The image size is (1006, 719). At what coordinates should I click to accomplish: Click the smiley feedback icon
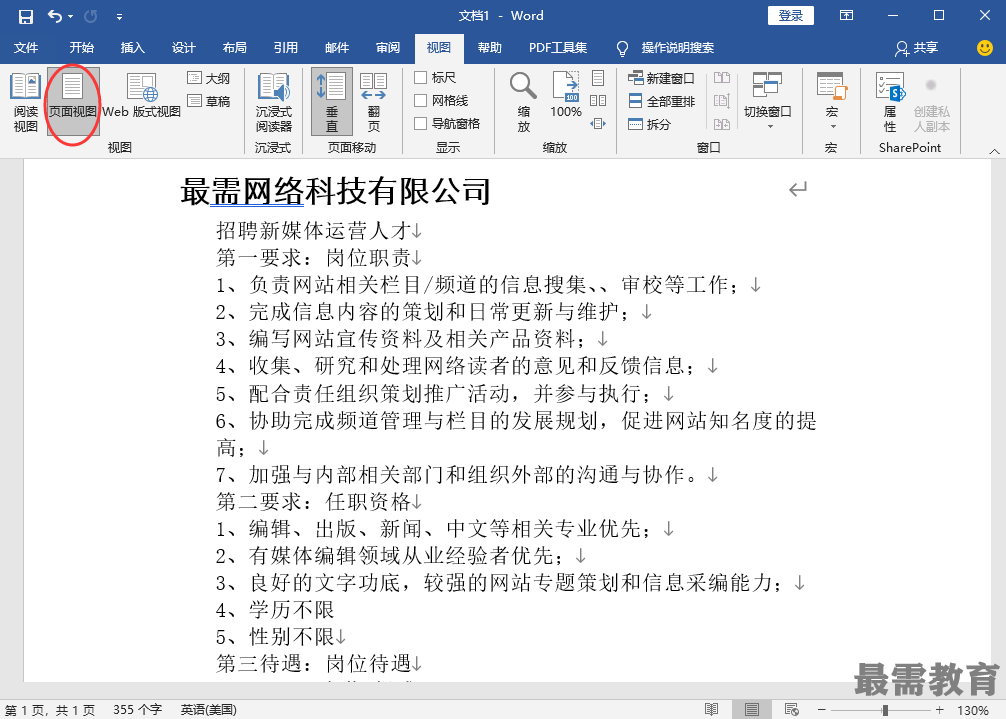984,47
